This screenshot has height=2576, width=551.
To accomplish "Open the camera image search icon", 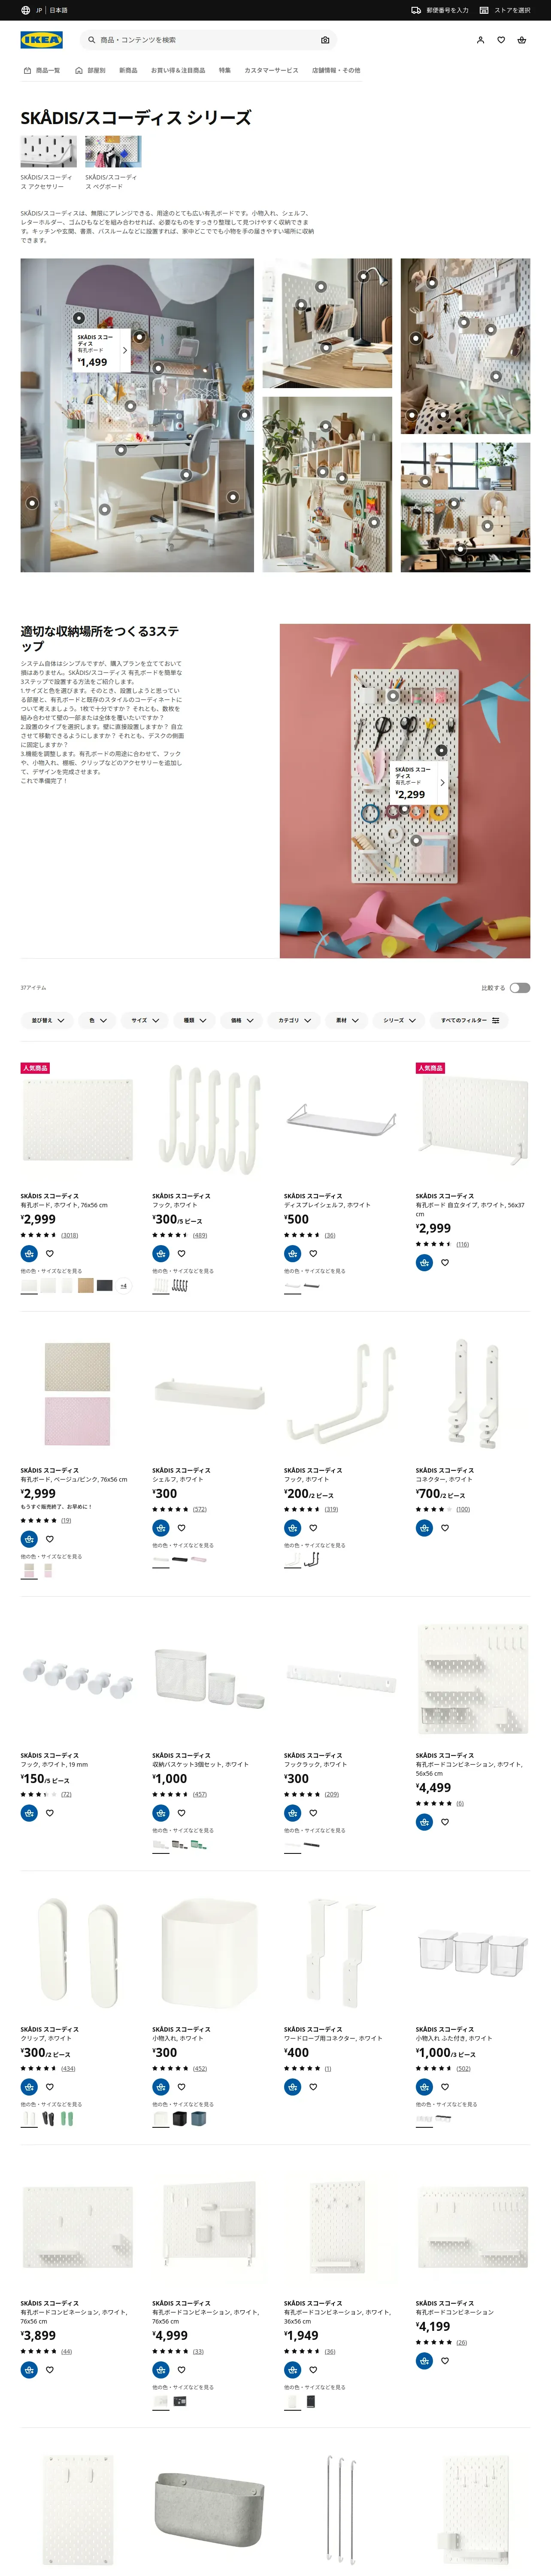I will 325,40.
